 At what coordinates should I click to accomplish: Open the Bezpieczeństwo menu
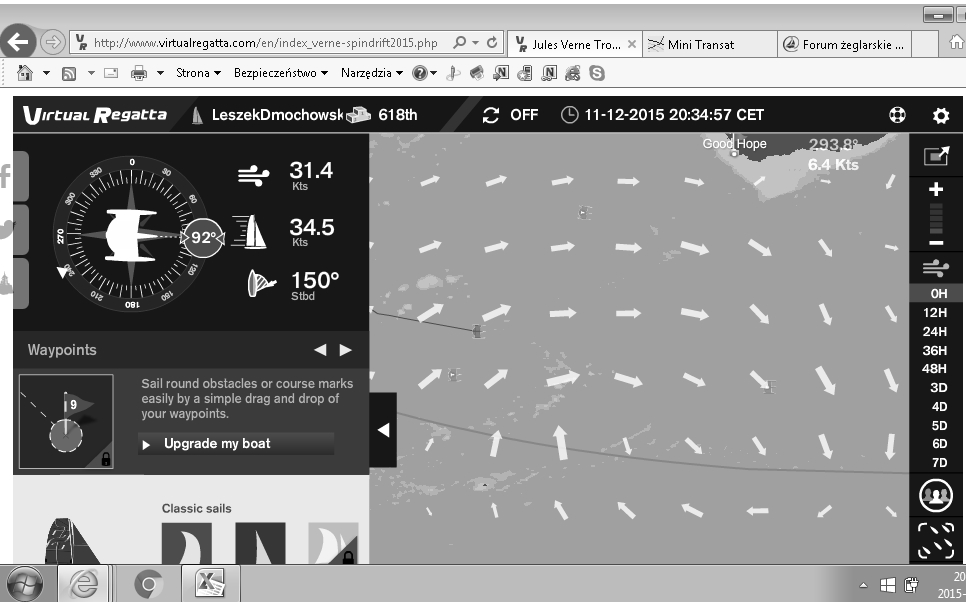[281, 73]
